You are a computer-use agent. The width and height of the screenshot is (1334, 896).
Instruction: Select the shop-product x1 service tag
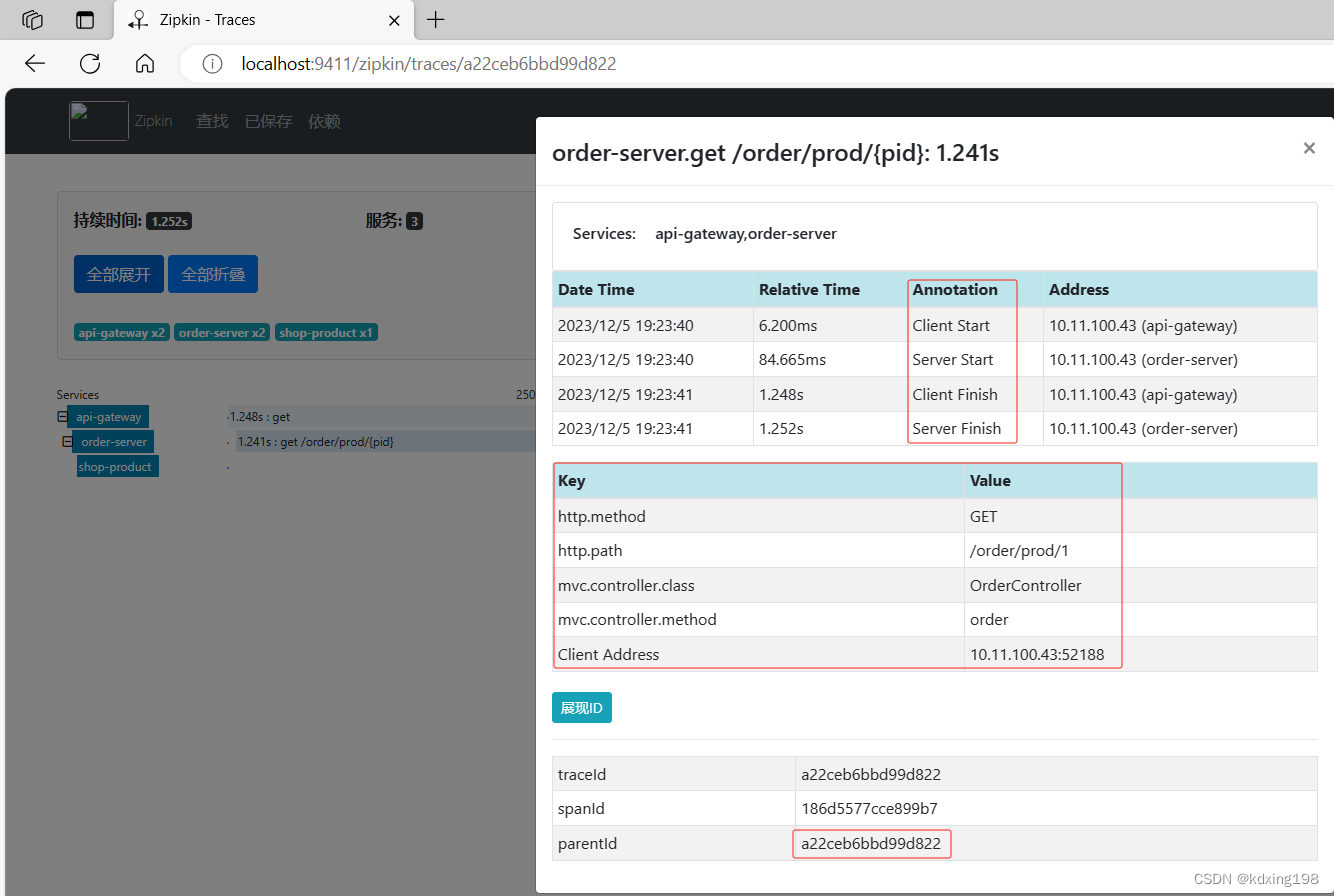326,333
